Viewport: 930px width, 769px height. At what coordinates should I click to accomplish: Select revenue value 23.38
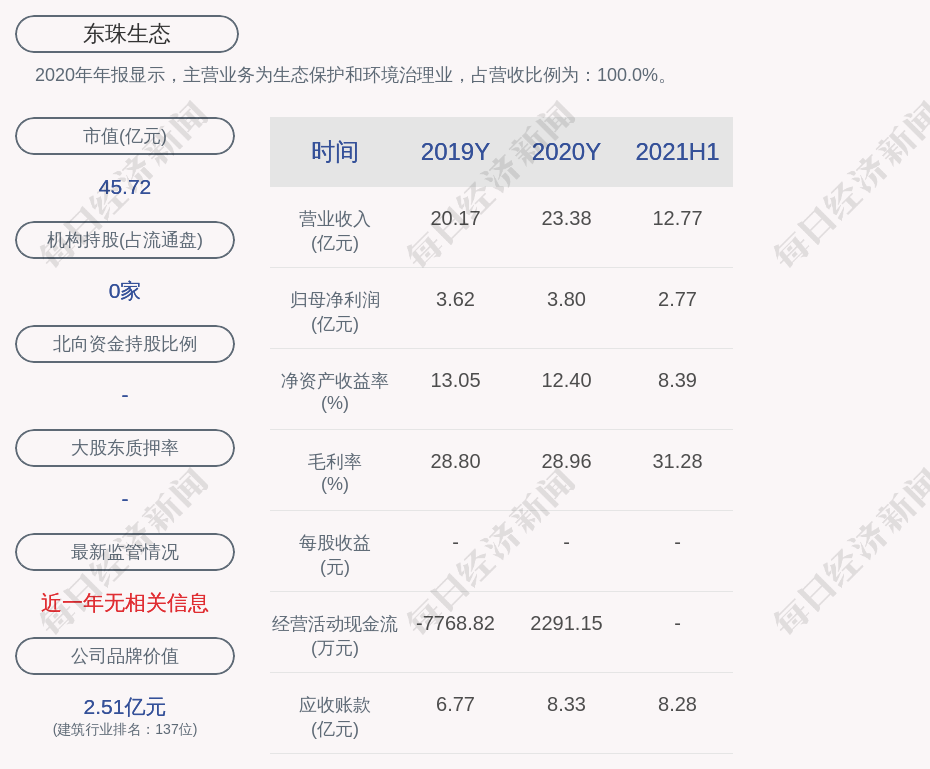[x=566, y=218]
